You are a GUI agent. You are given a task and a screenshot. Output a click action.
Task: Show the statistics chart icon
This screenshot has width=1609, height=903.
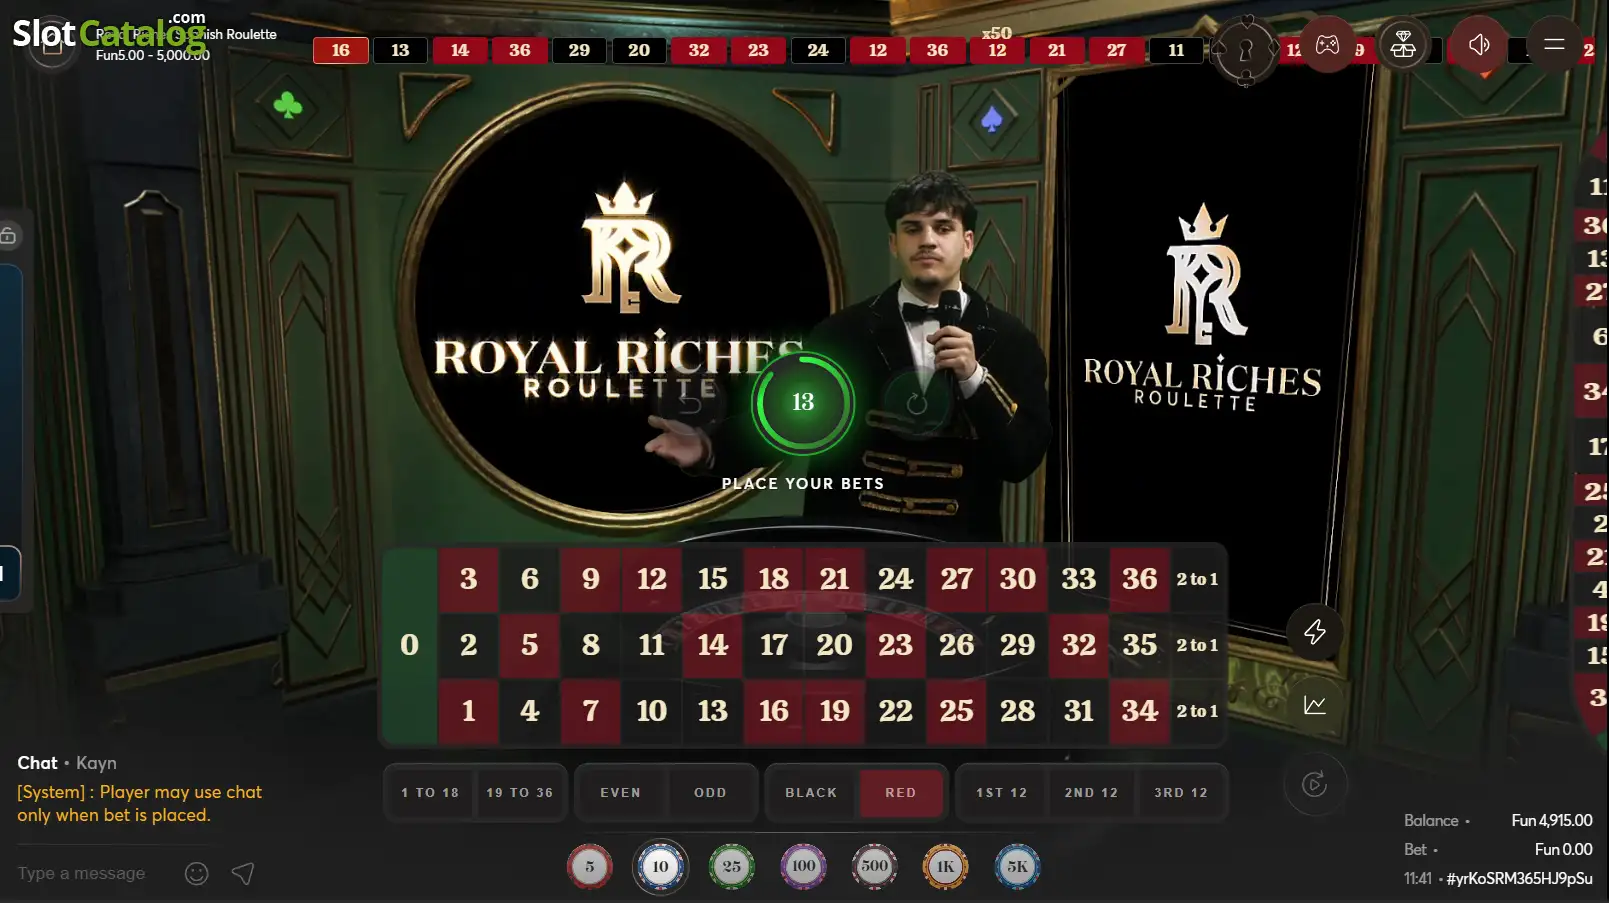click(x=1314, y=706)
